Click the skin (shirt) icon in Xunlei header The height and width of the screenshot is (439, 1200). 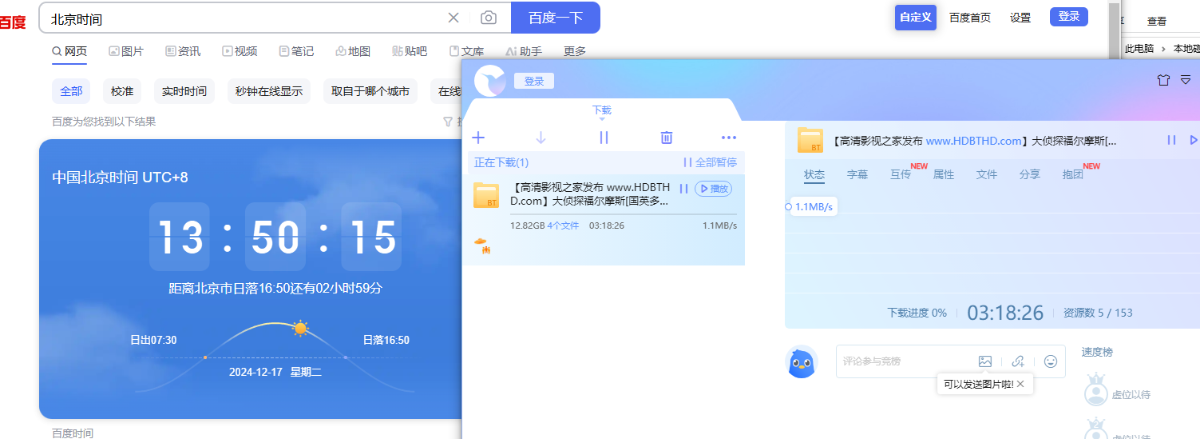pyautogui.click(x=1162, y=80)
